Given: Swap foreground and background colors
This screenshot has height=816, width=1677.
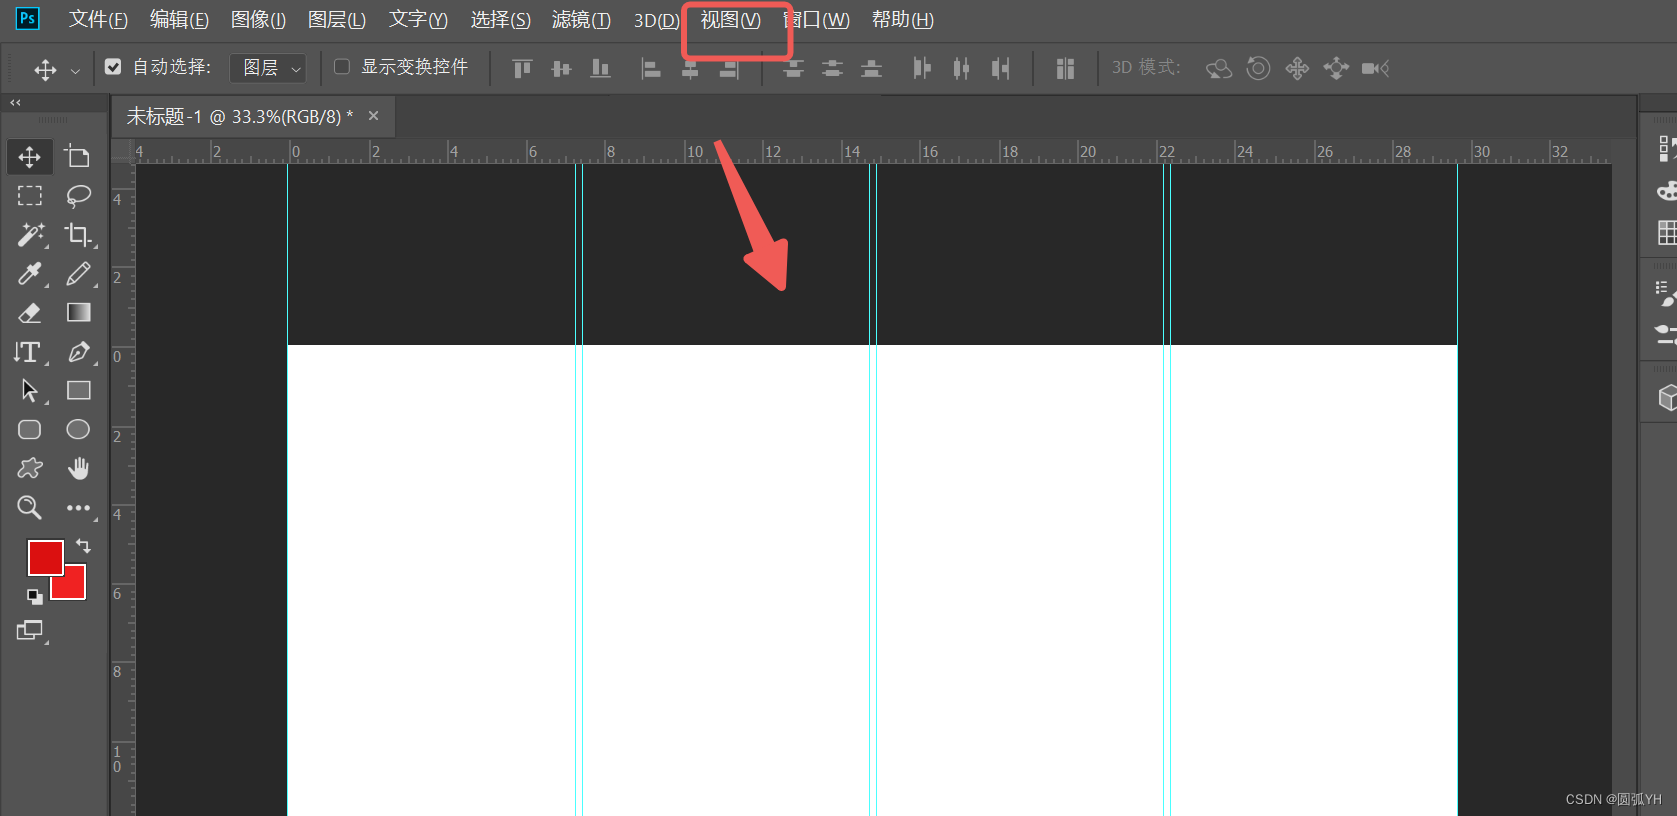Looking at the screenshot, I should (84, 546).
